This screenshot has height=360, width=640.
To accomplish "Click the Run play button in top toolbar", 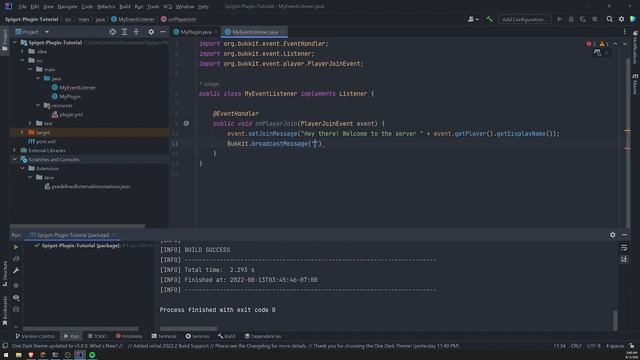I will (560, 19).
